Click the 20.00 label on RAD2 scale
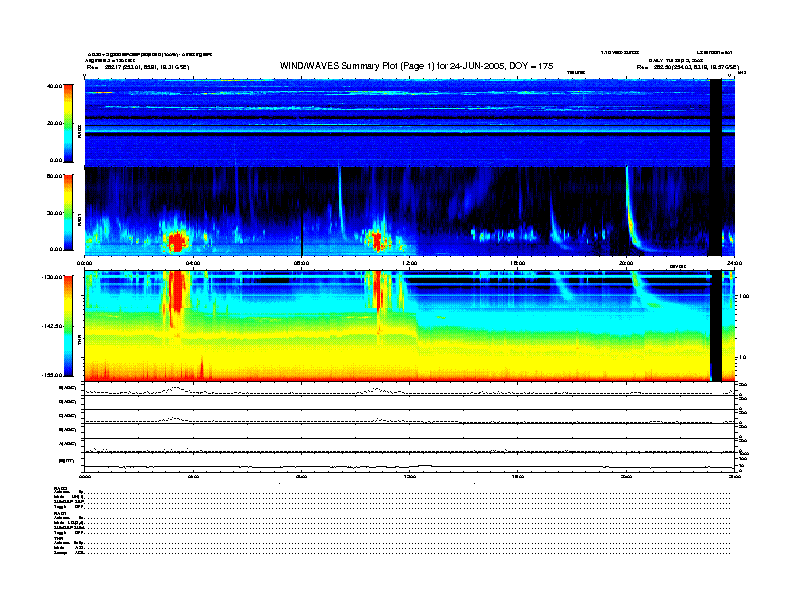Viewport: 792px width, 612px height. [55, 123]
